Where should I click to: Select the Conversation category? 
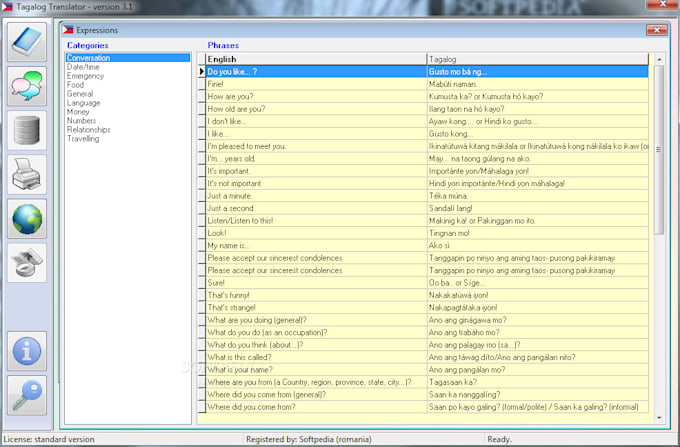point(128,58)
